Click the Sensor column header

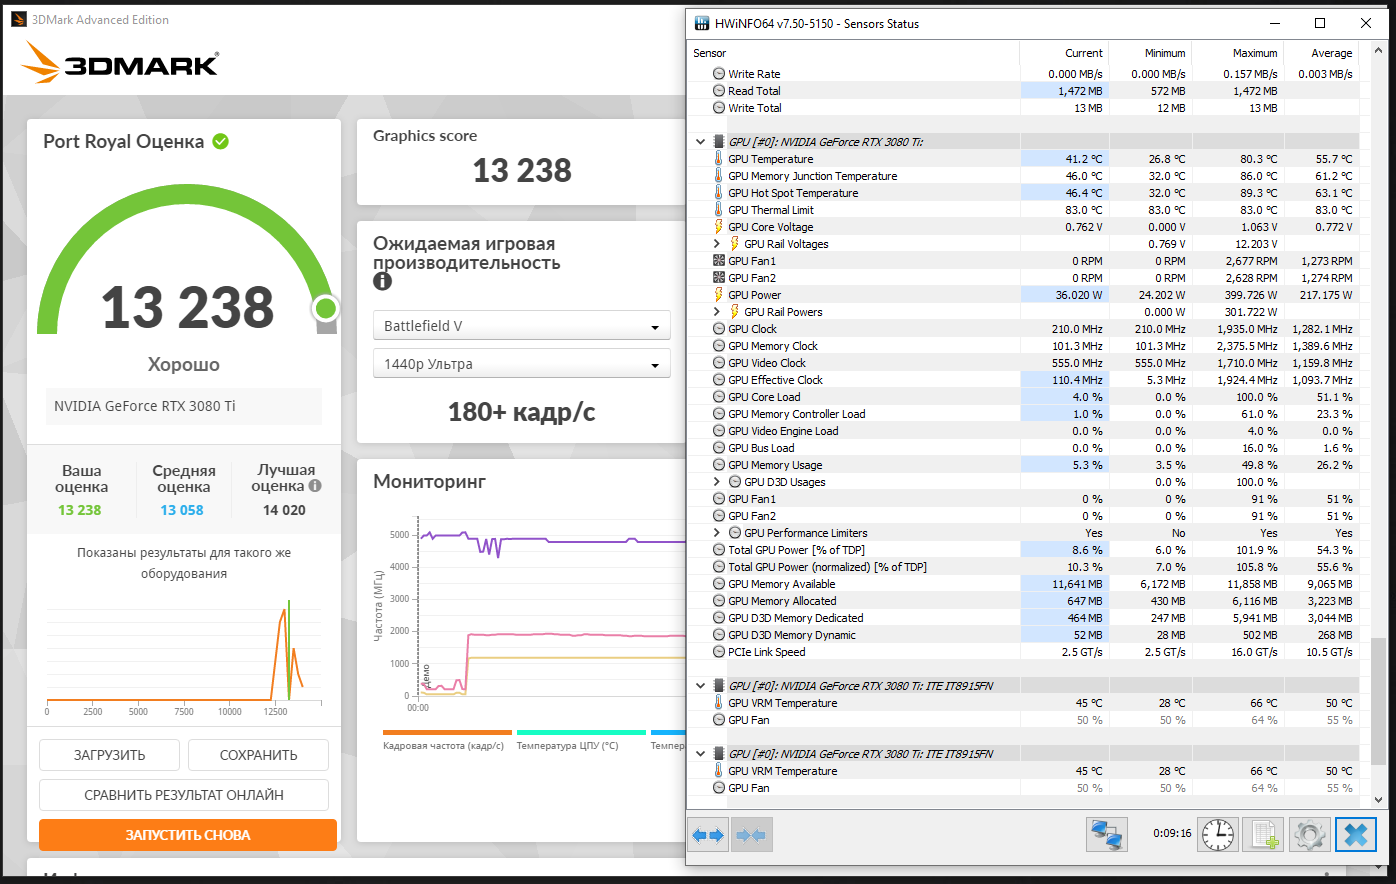pos(853,53)
